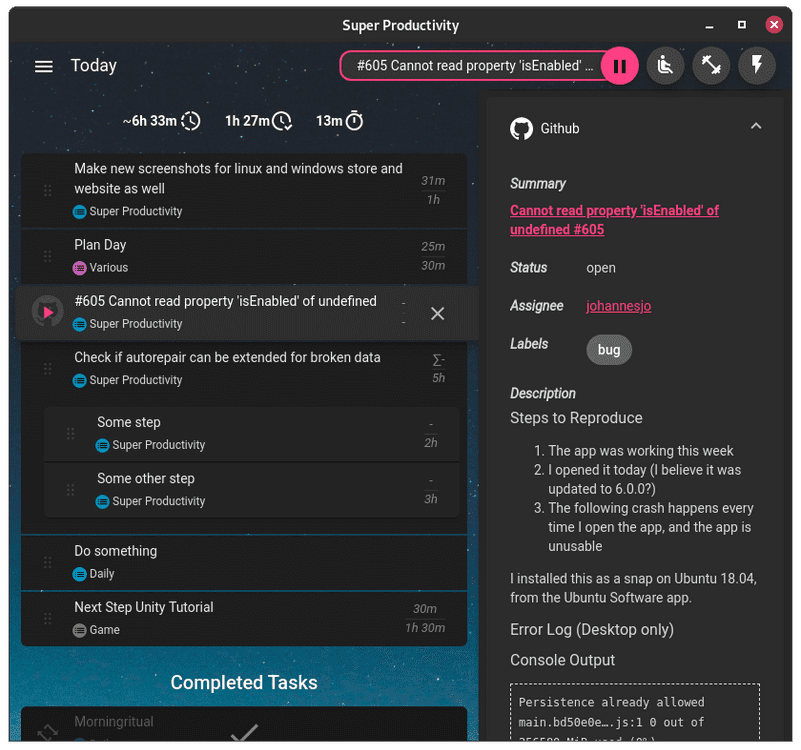801x750 pixels.
Task: Click the play button on task #605
Action: (x=47, y=312)
